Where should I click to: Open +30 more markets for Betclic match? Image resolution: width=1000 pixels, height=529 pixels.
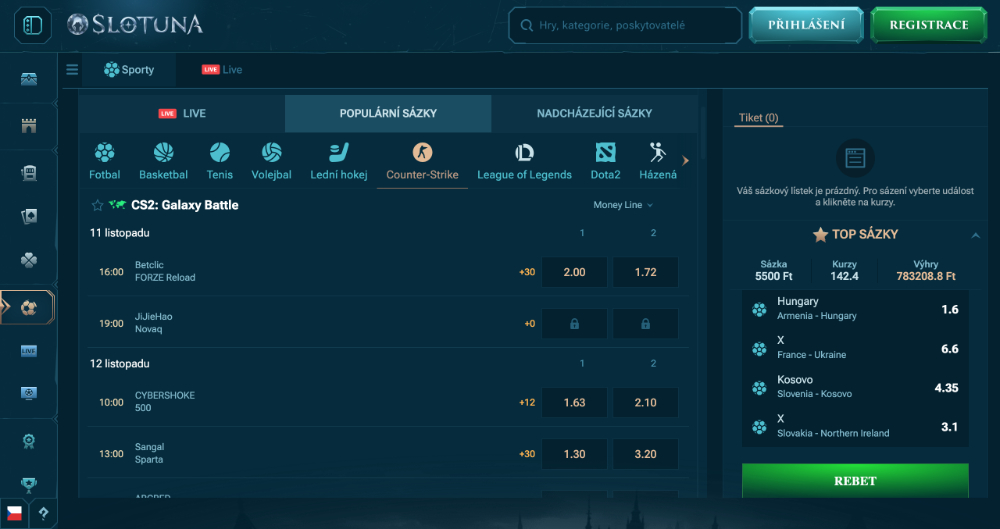[x=527, y=272]
